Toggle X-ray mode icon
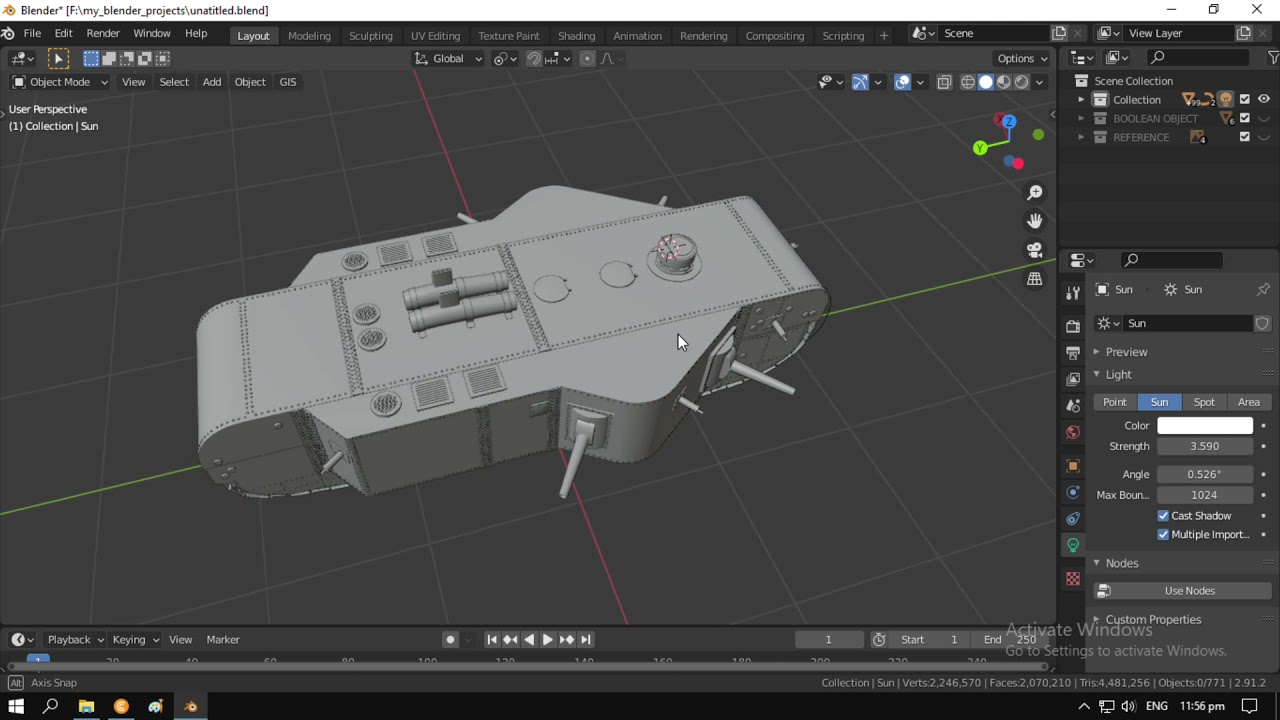 pos(944,82)
